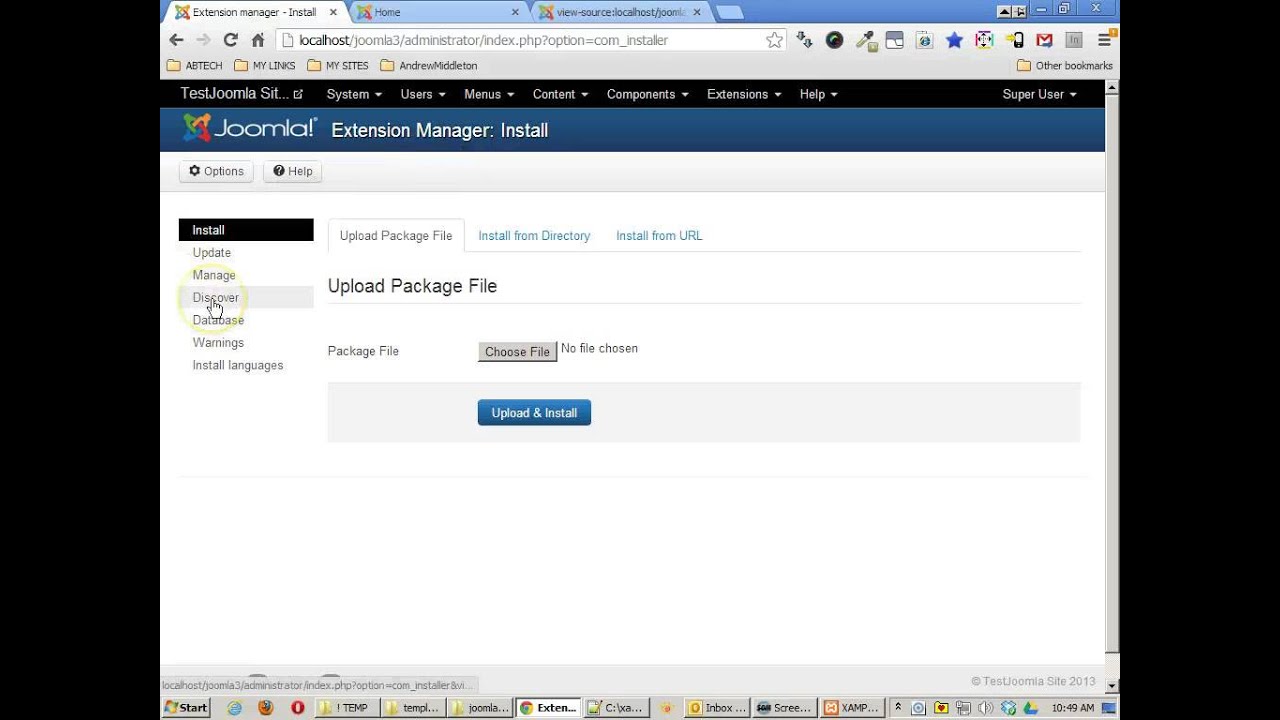
Task: Click the TestJoomla Site link
Action: pyautogui.click(x=241, y=93)
